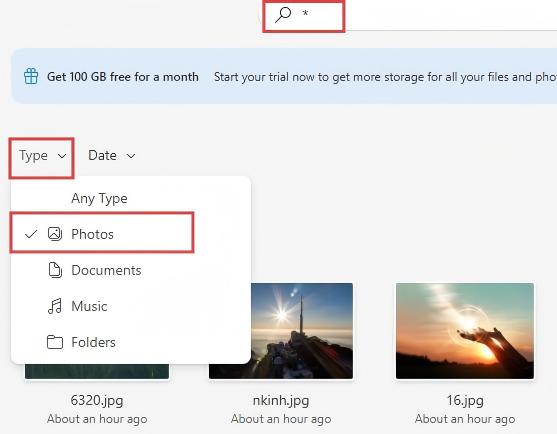
Task: Click the Folders icon in dropdown
Action: click(55, 342)
